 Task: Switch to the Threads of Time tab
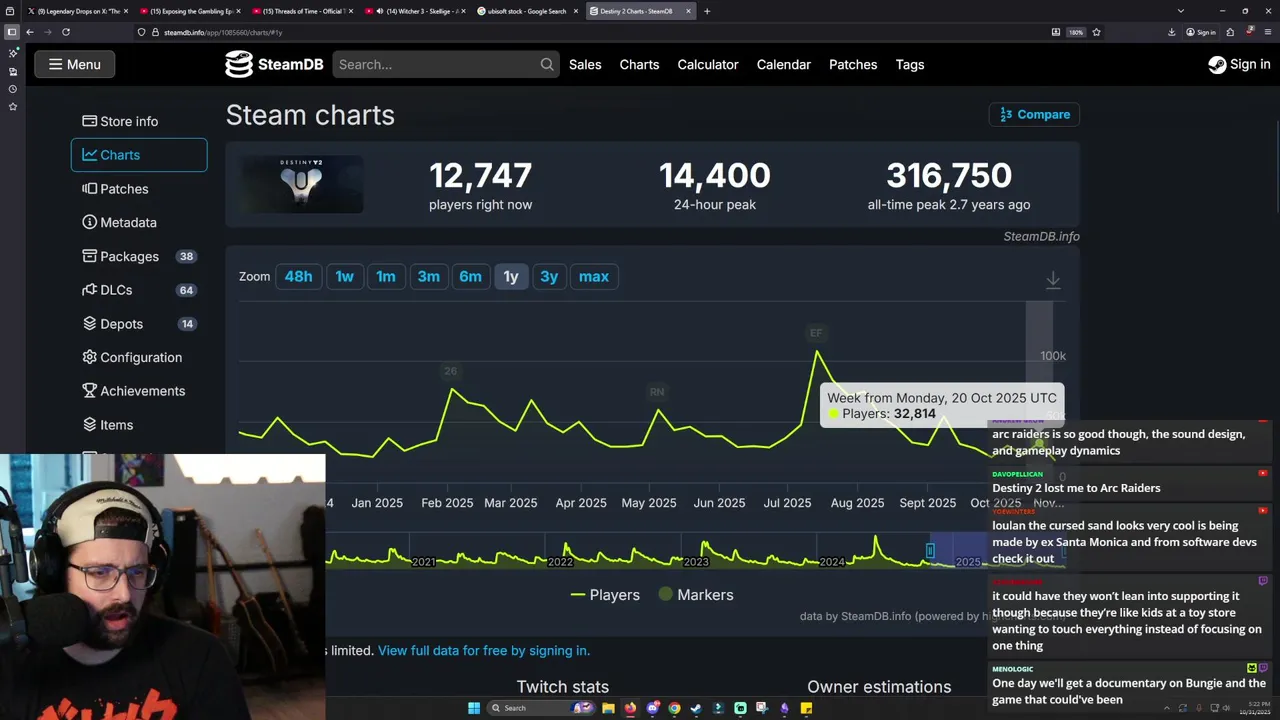click(x=301, y=11)
